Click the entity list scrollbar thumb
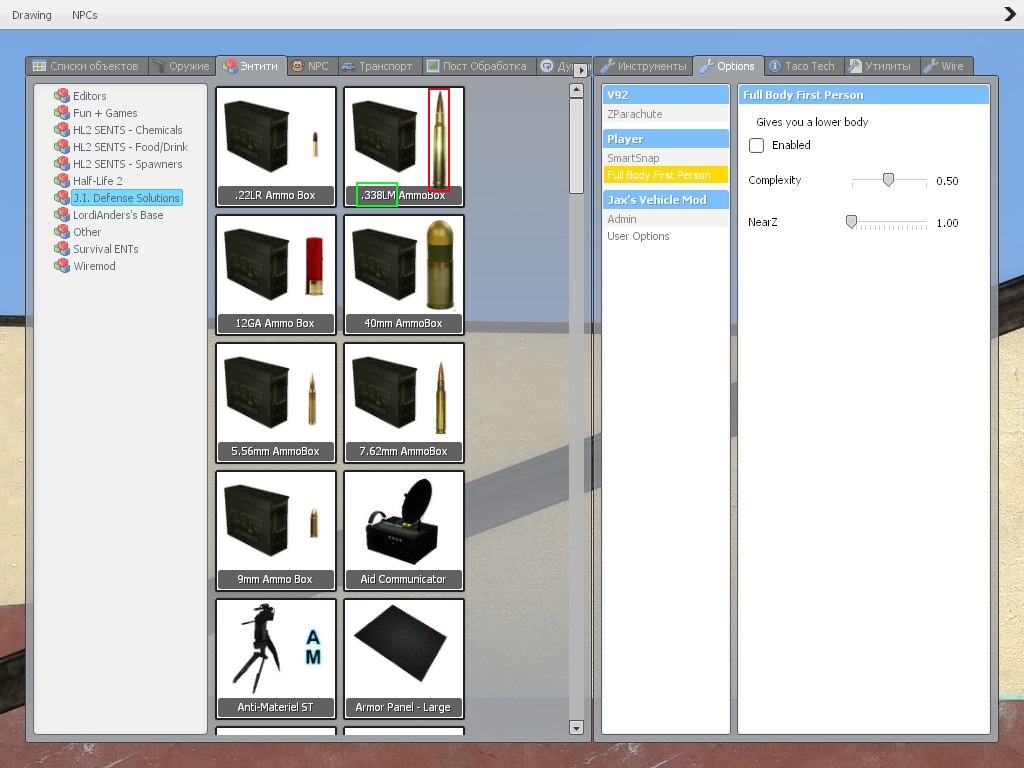The image size is (1024, 768). click(576, 146)
